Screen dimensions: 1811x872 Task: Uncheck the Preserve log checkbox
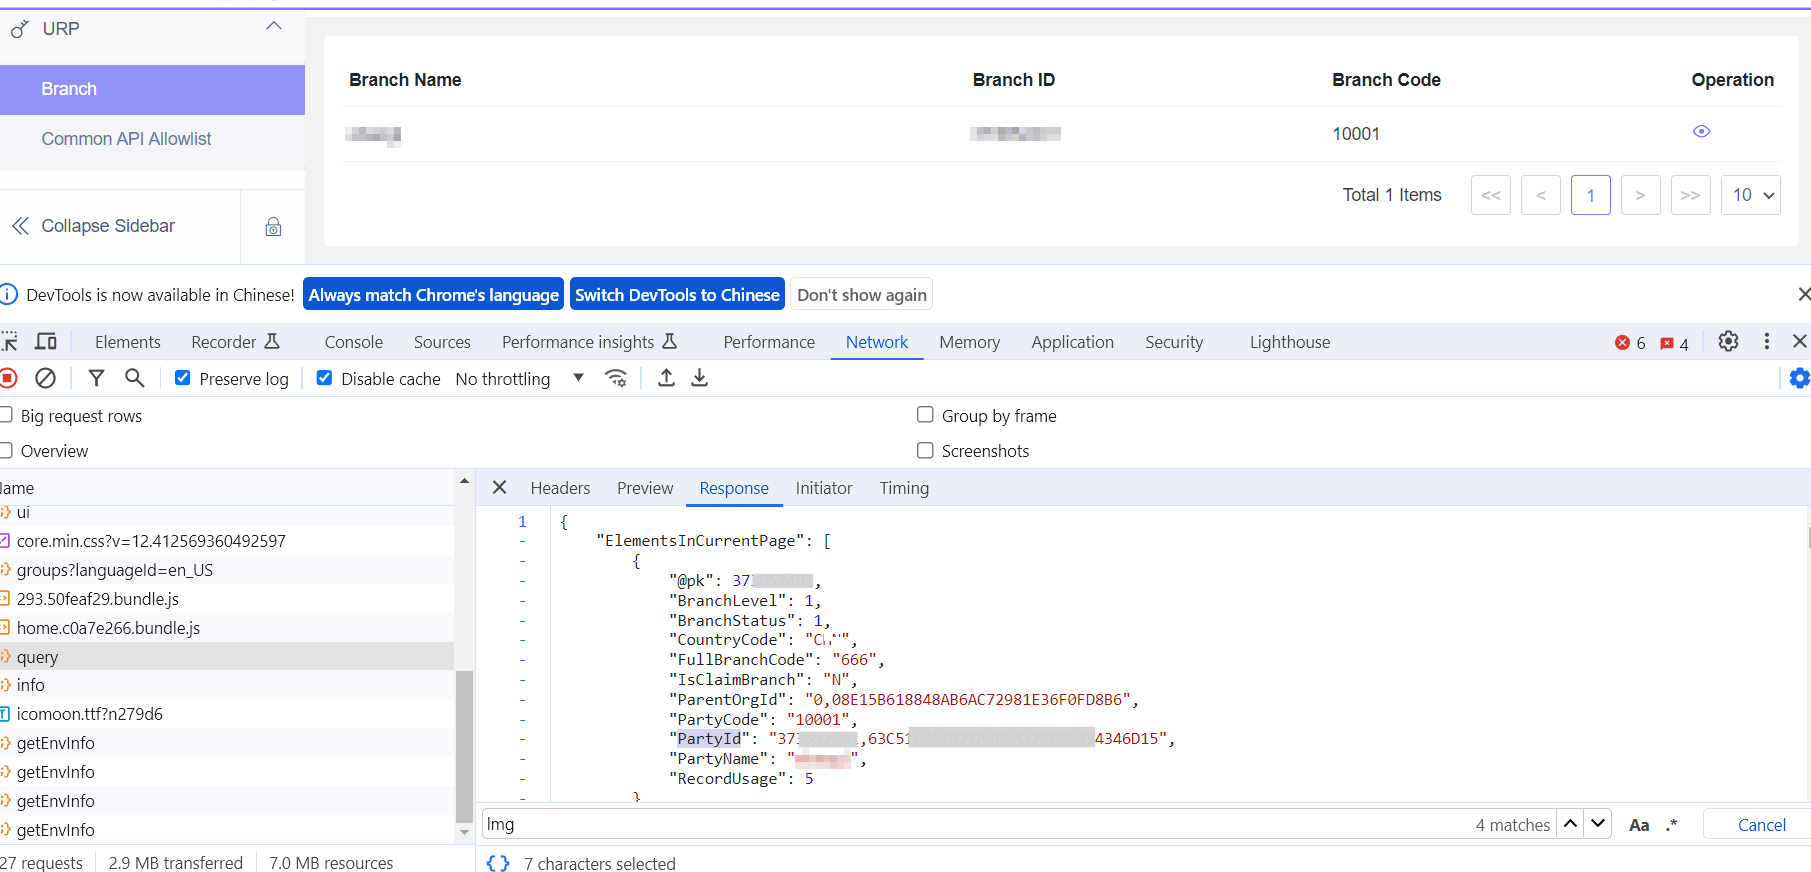coord(183,378)
